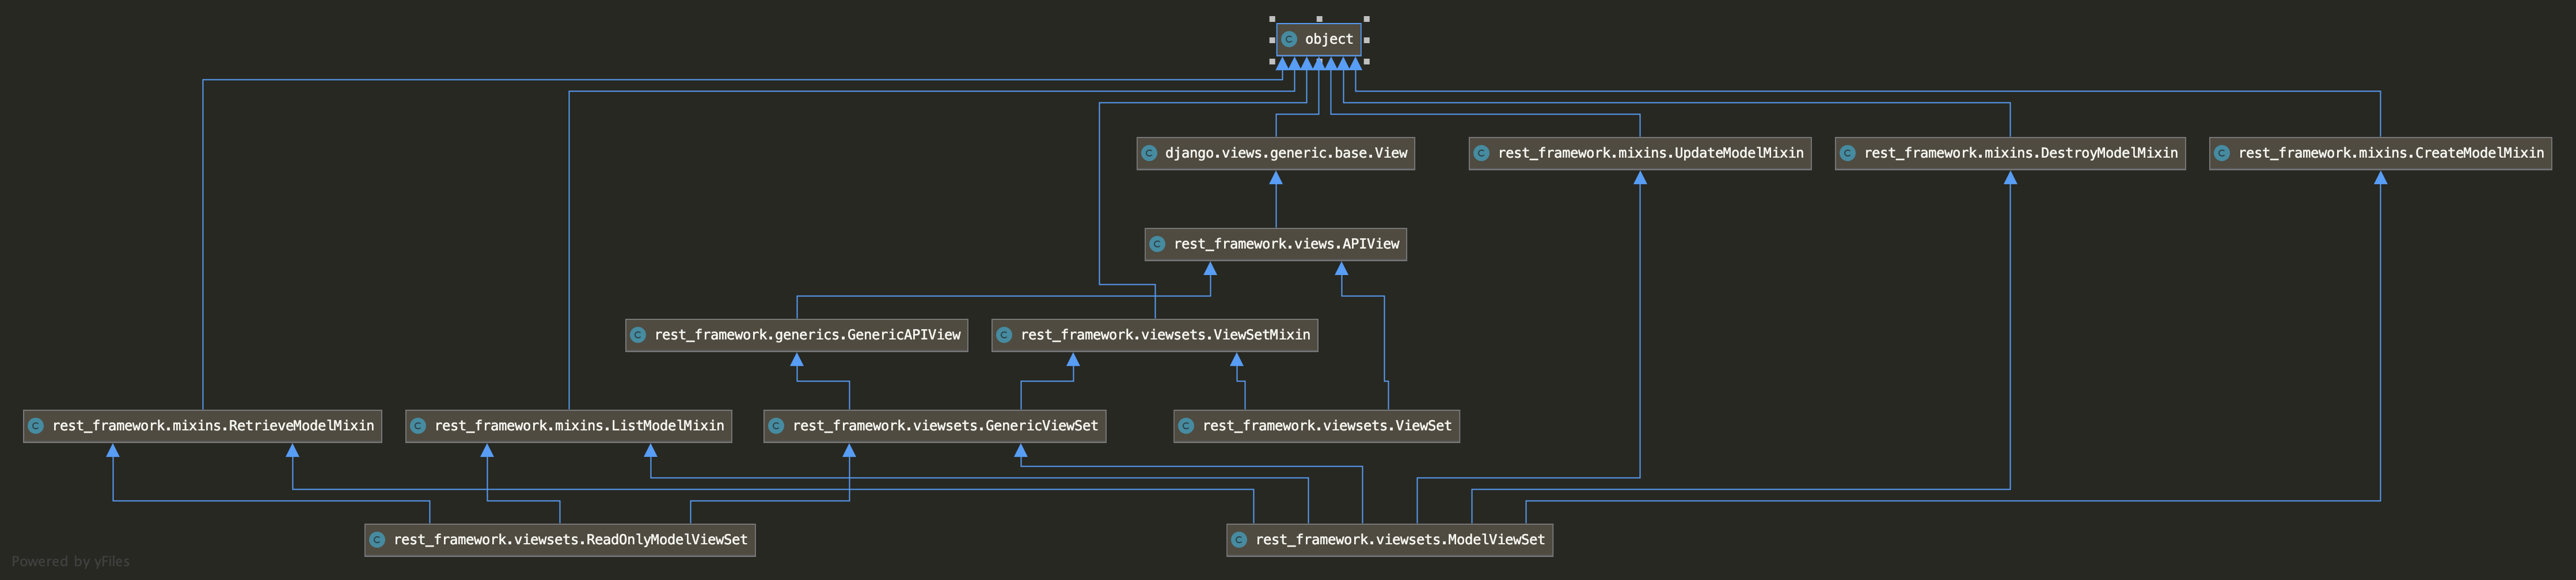This screenshot has width=2576, height=580.
Task: Click the class icon of ViewSetMixin node
Action: tap(1004, 335)
